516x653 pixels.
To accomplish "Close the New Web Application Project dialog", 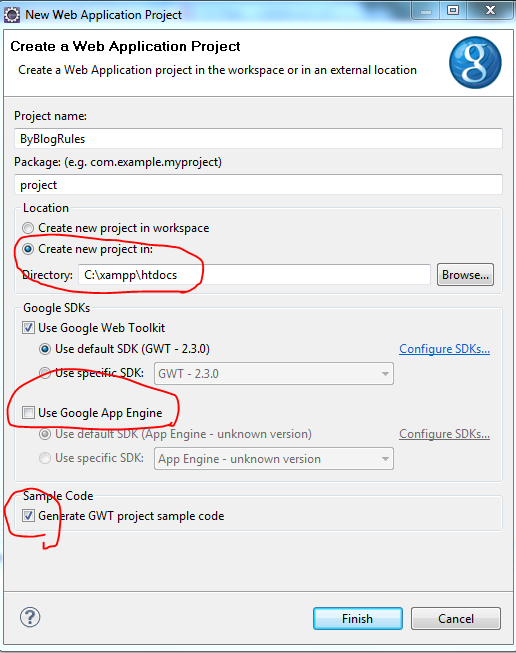I will [490, 10].
